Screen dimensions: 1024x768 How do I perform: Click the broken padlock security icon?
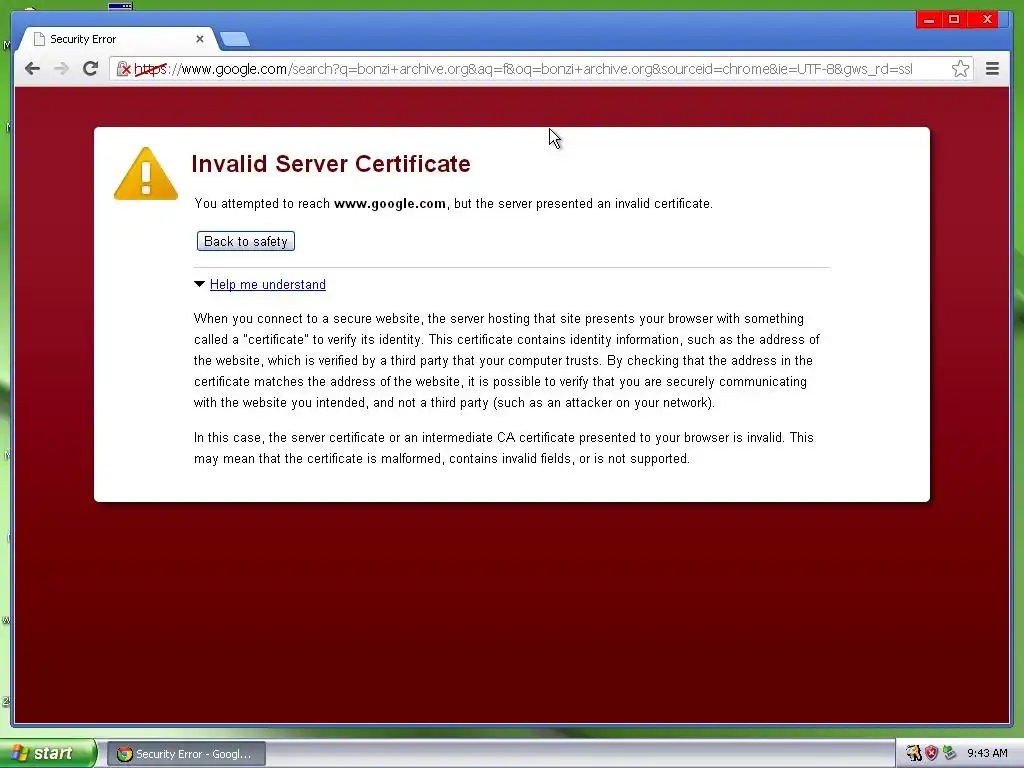tap(123, 69)
